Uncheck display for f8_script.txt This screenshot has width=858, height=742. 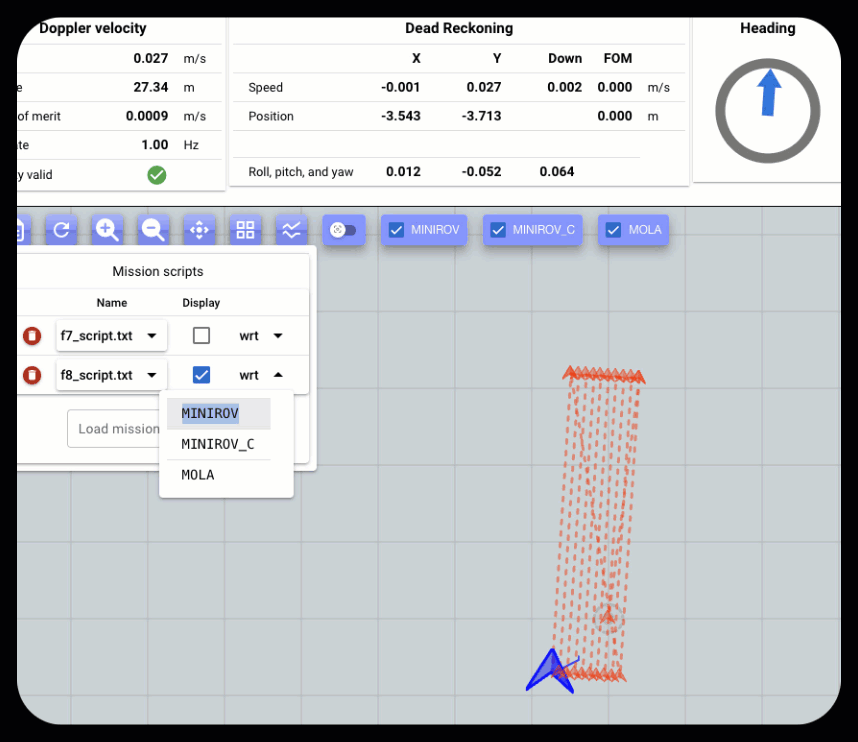pos(201,375)
